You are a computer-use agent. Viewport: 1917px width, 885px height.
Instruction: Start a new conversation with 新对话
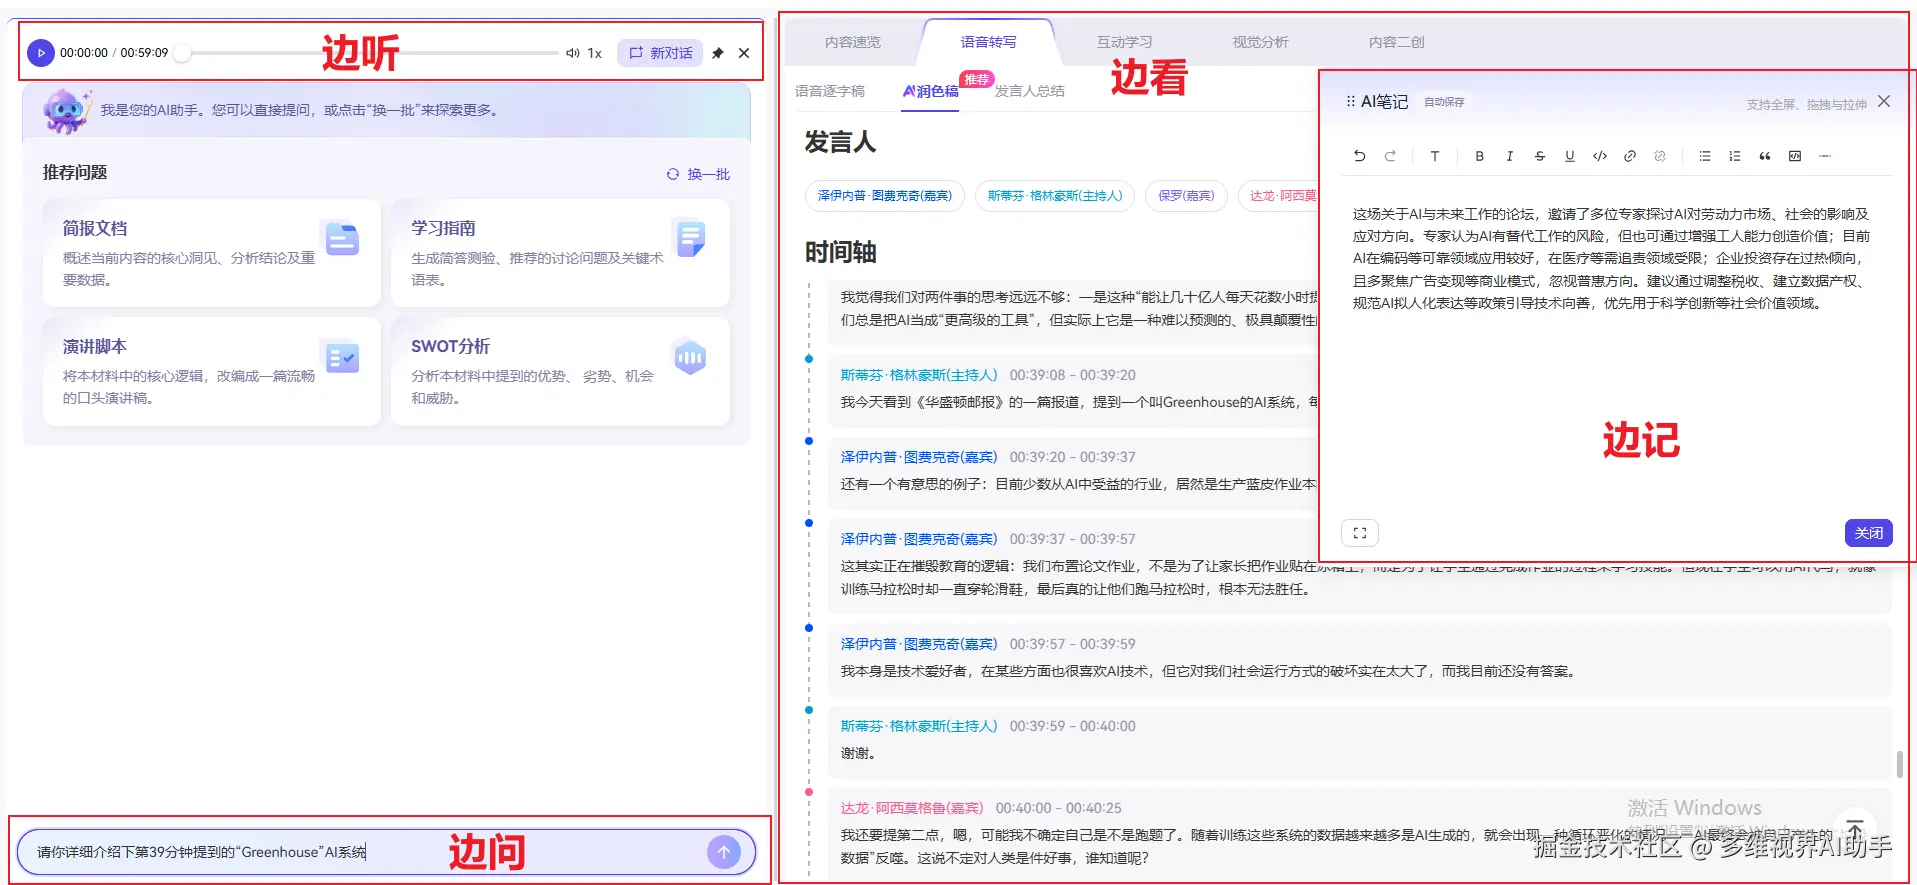pos(660,53)
